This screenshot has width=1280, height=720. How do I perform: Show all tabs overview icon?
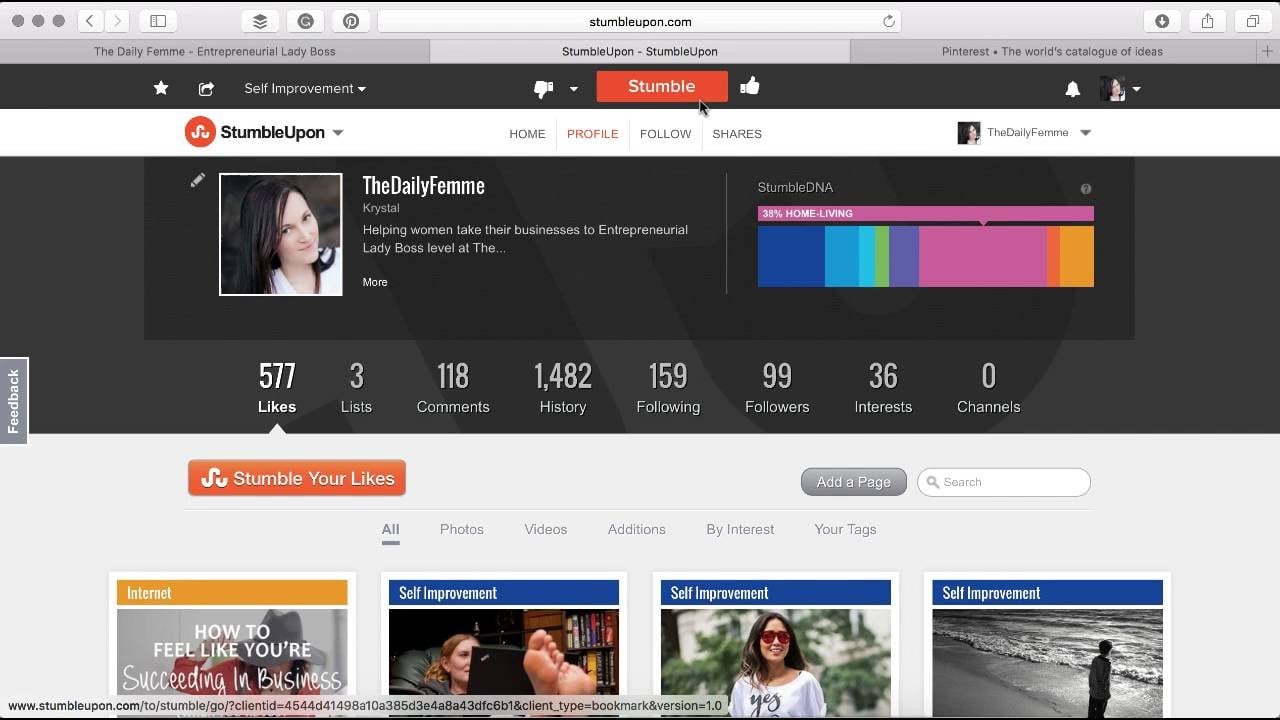point(1252,21)
